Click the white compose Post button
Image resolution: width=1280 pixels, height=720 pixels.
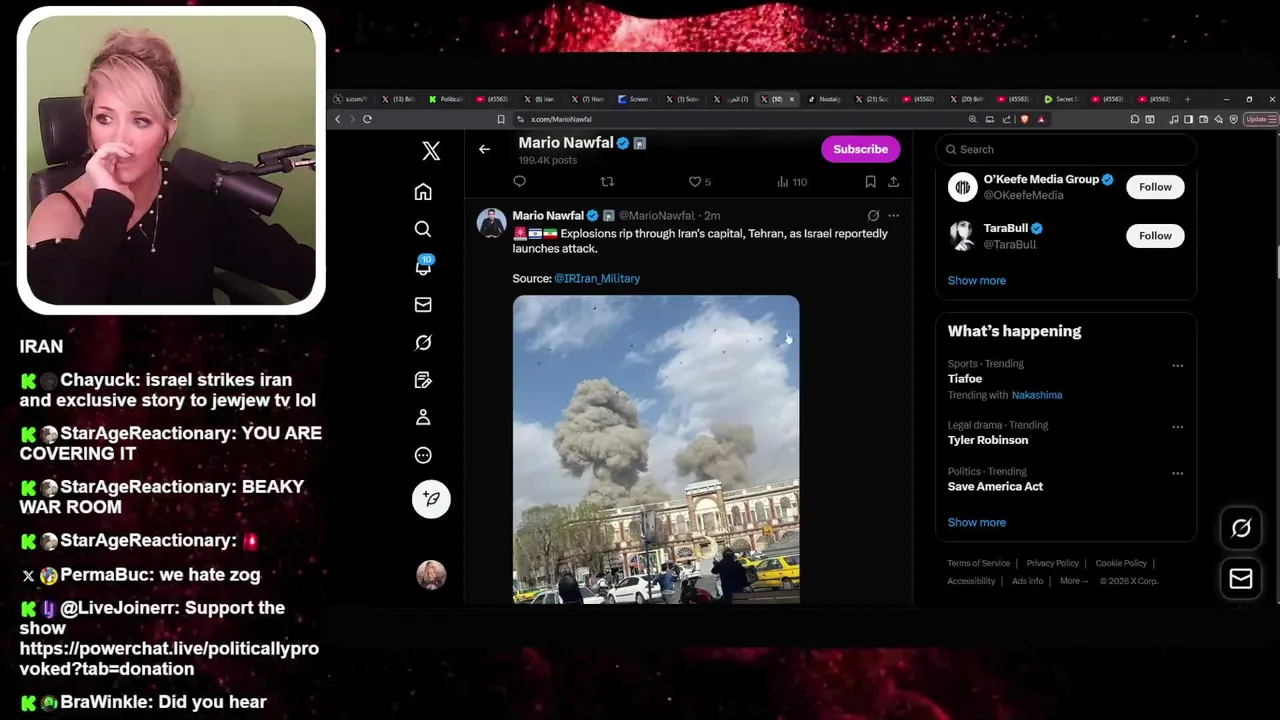coord(431,499)
